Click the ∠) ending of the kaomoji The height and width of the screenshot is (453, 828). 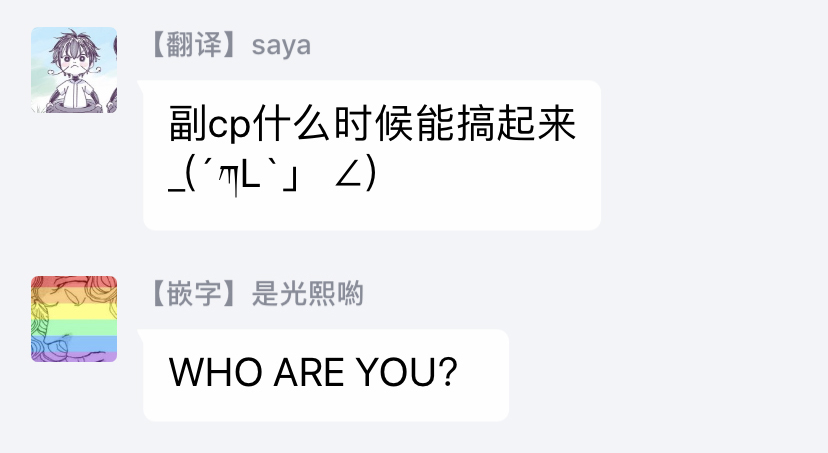click(x=355, y=174)
